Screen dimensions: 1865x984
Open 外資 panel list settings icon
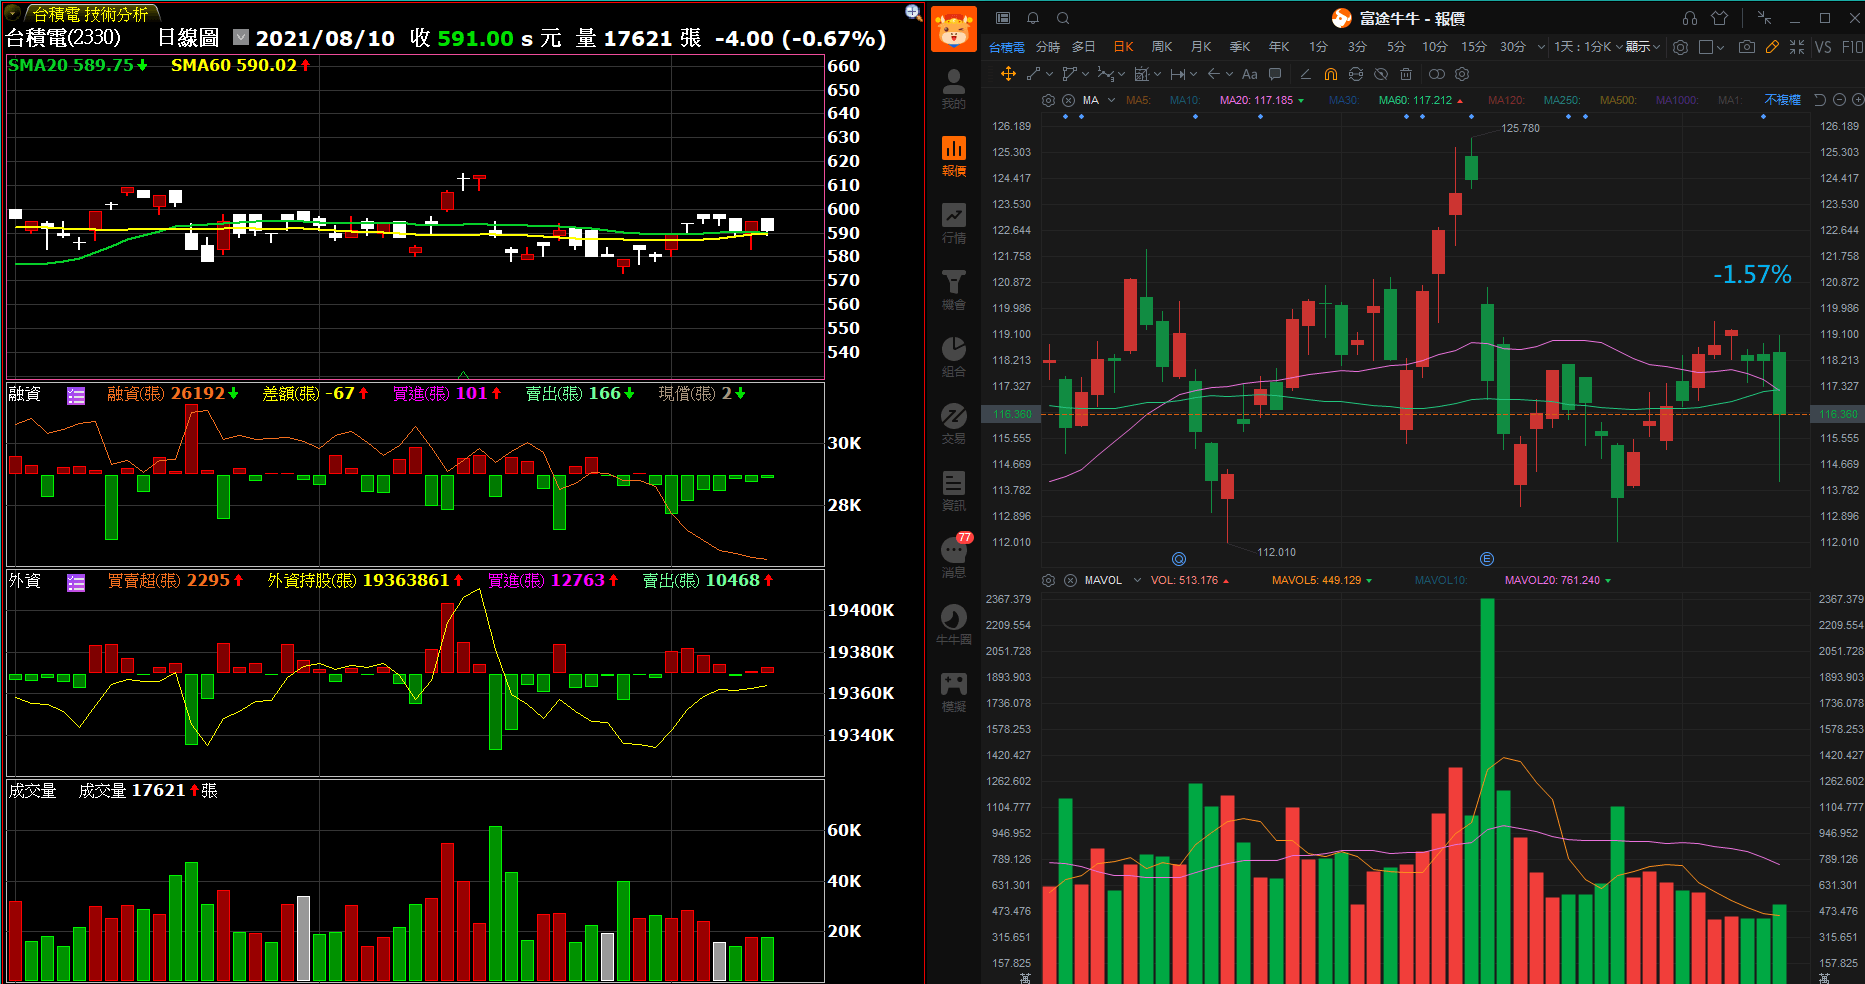point(76,582)
